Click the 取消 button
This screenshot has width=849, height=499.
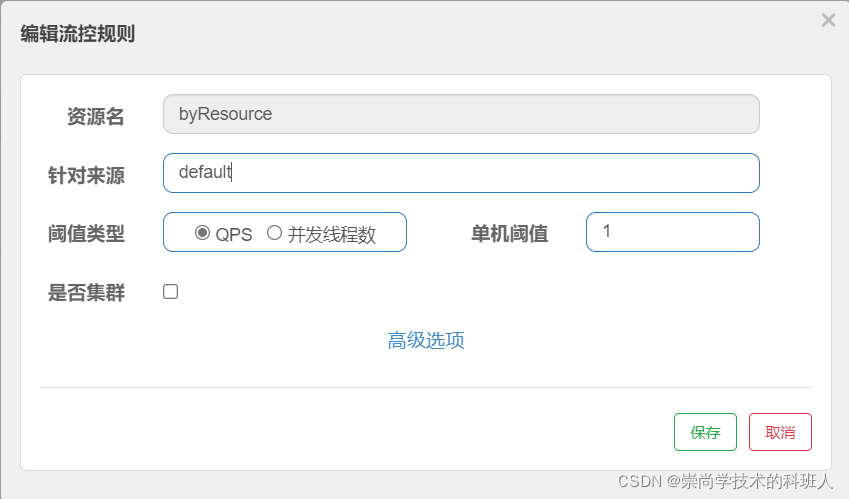click(780, 432)
